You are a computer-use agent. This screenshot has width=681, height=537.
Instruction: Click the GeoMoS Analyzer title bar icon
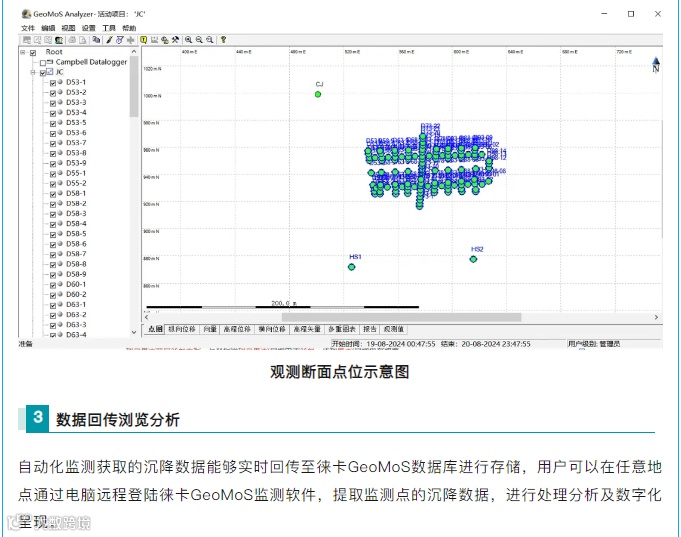coord(26,14)
